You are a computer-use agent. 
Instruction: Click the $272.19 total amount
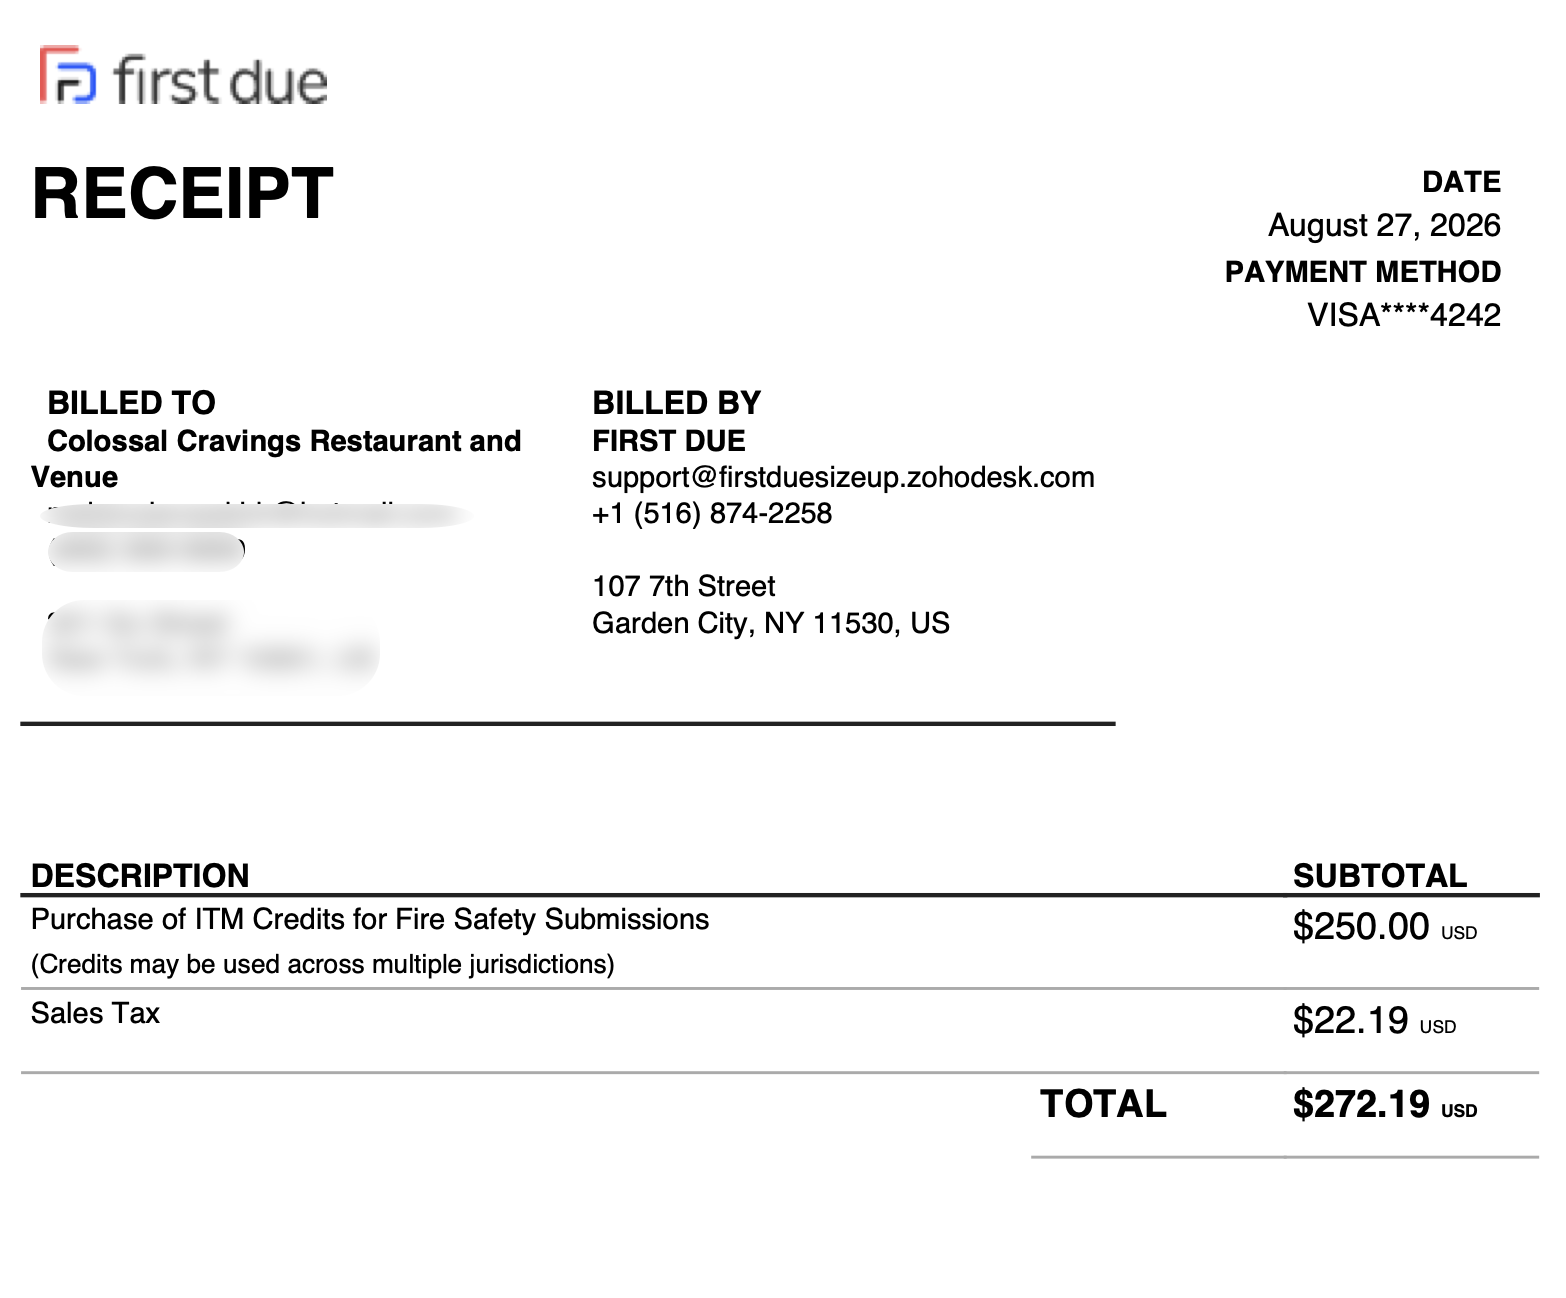[1361, 1104]
